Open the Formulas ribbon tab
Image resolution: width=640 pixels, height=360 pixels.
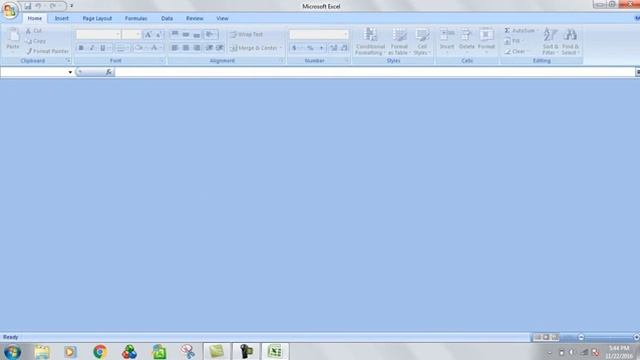coord(136,18)
